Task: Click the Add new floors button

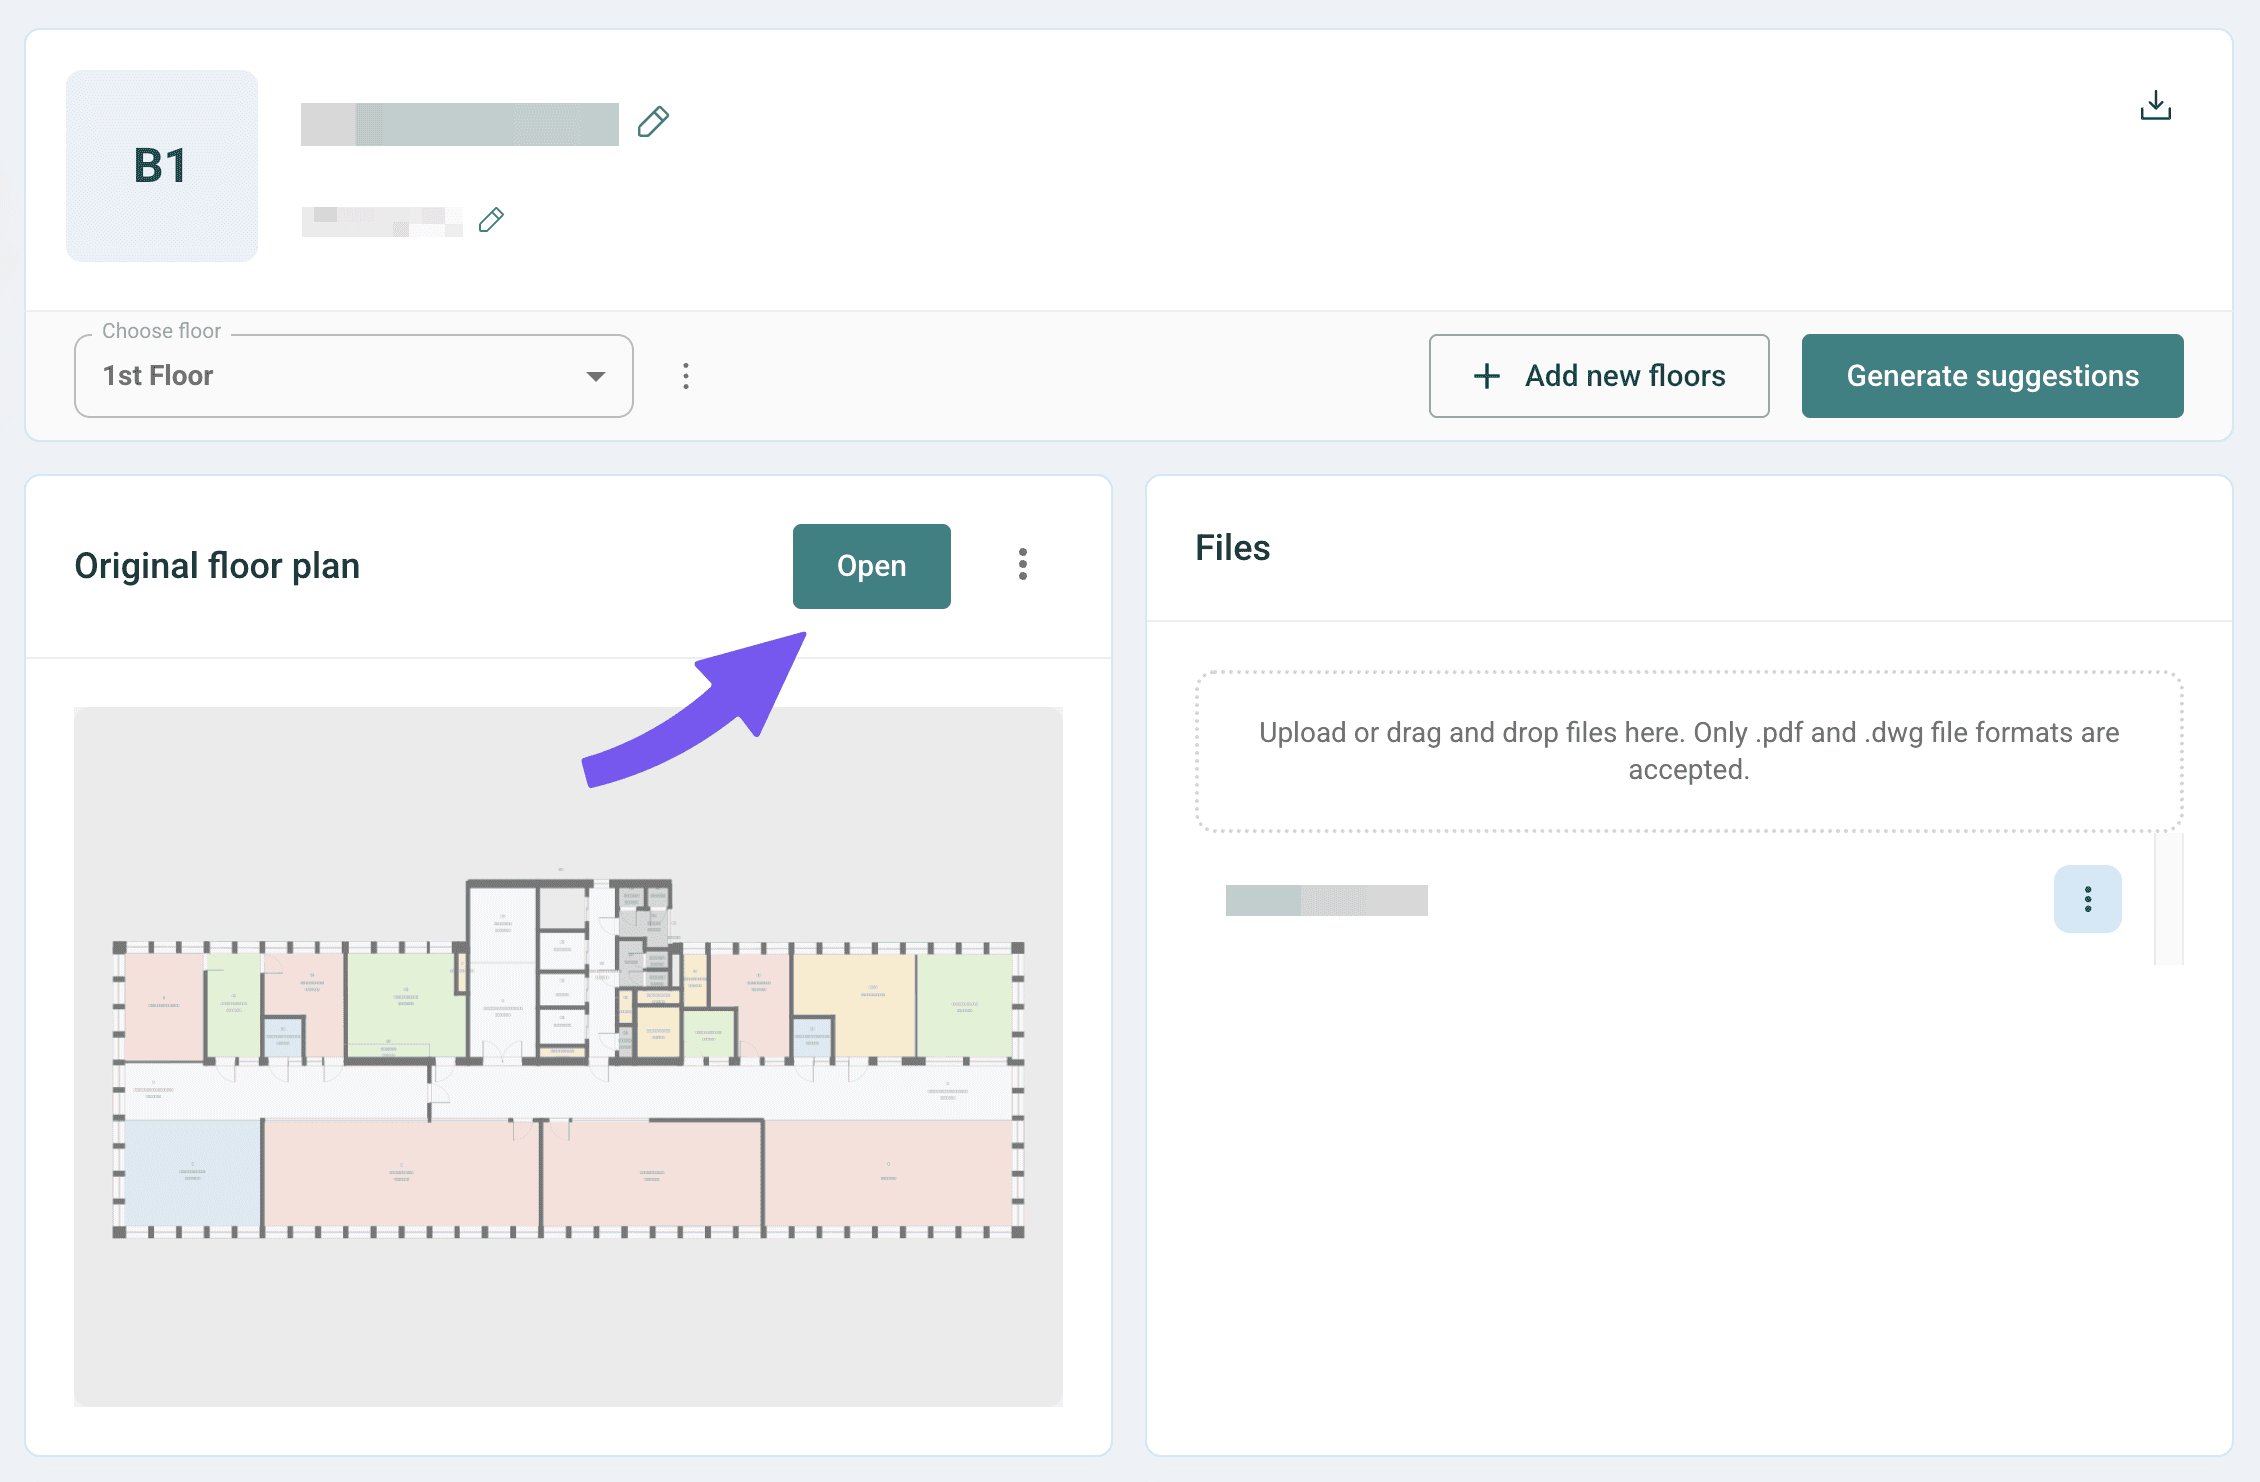Action: tap(1599, 376)
